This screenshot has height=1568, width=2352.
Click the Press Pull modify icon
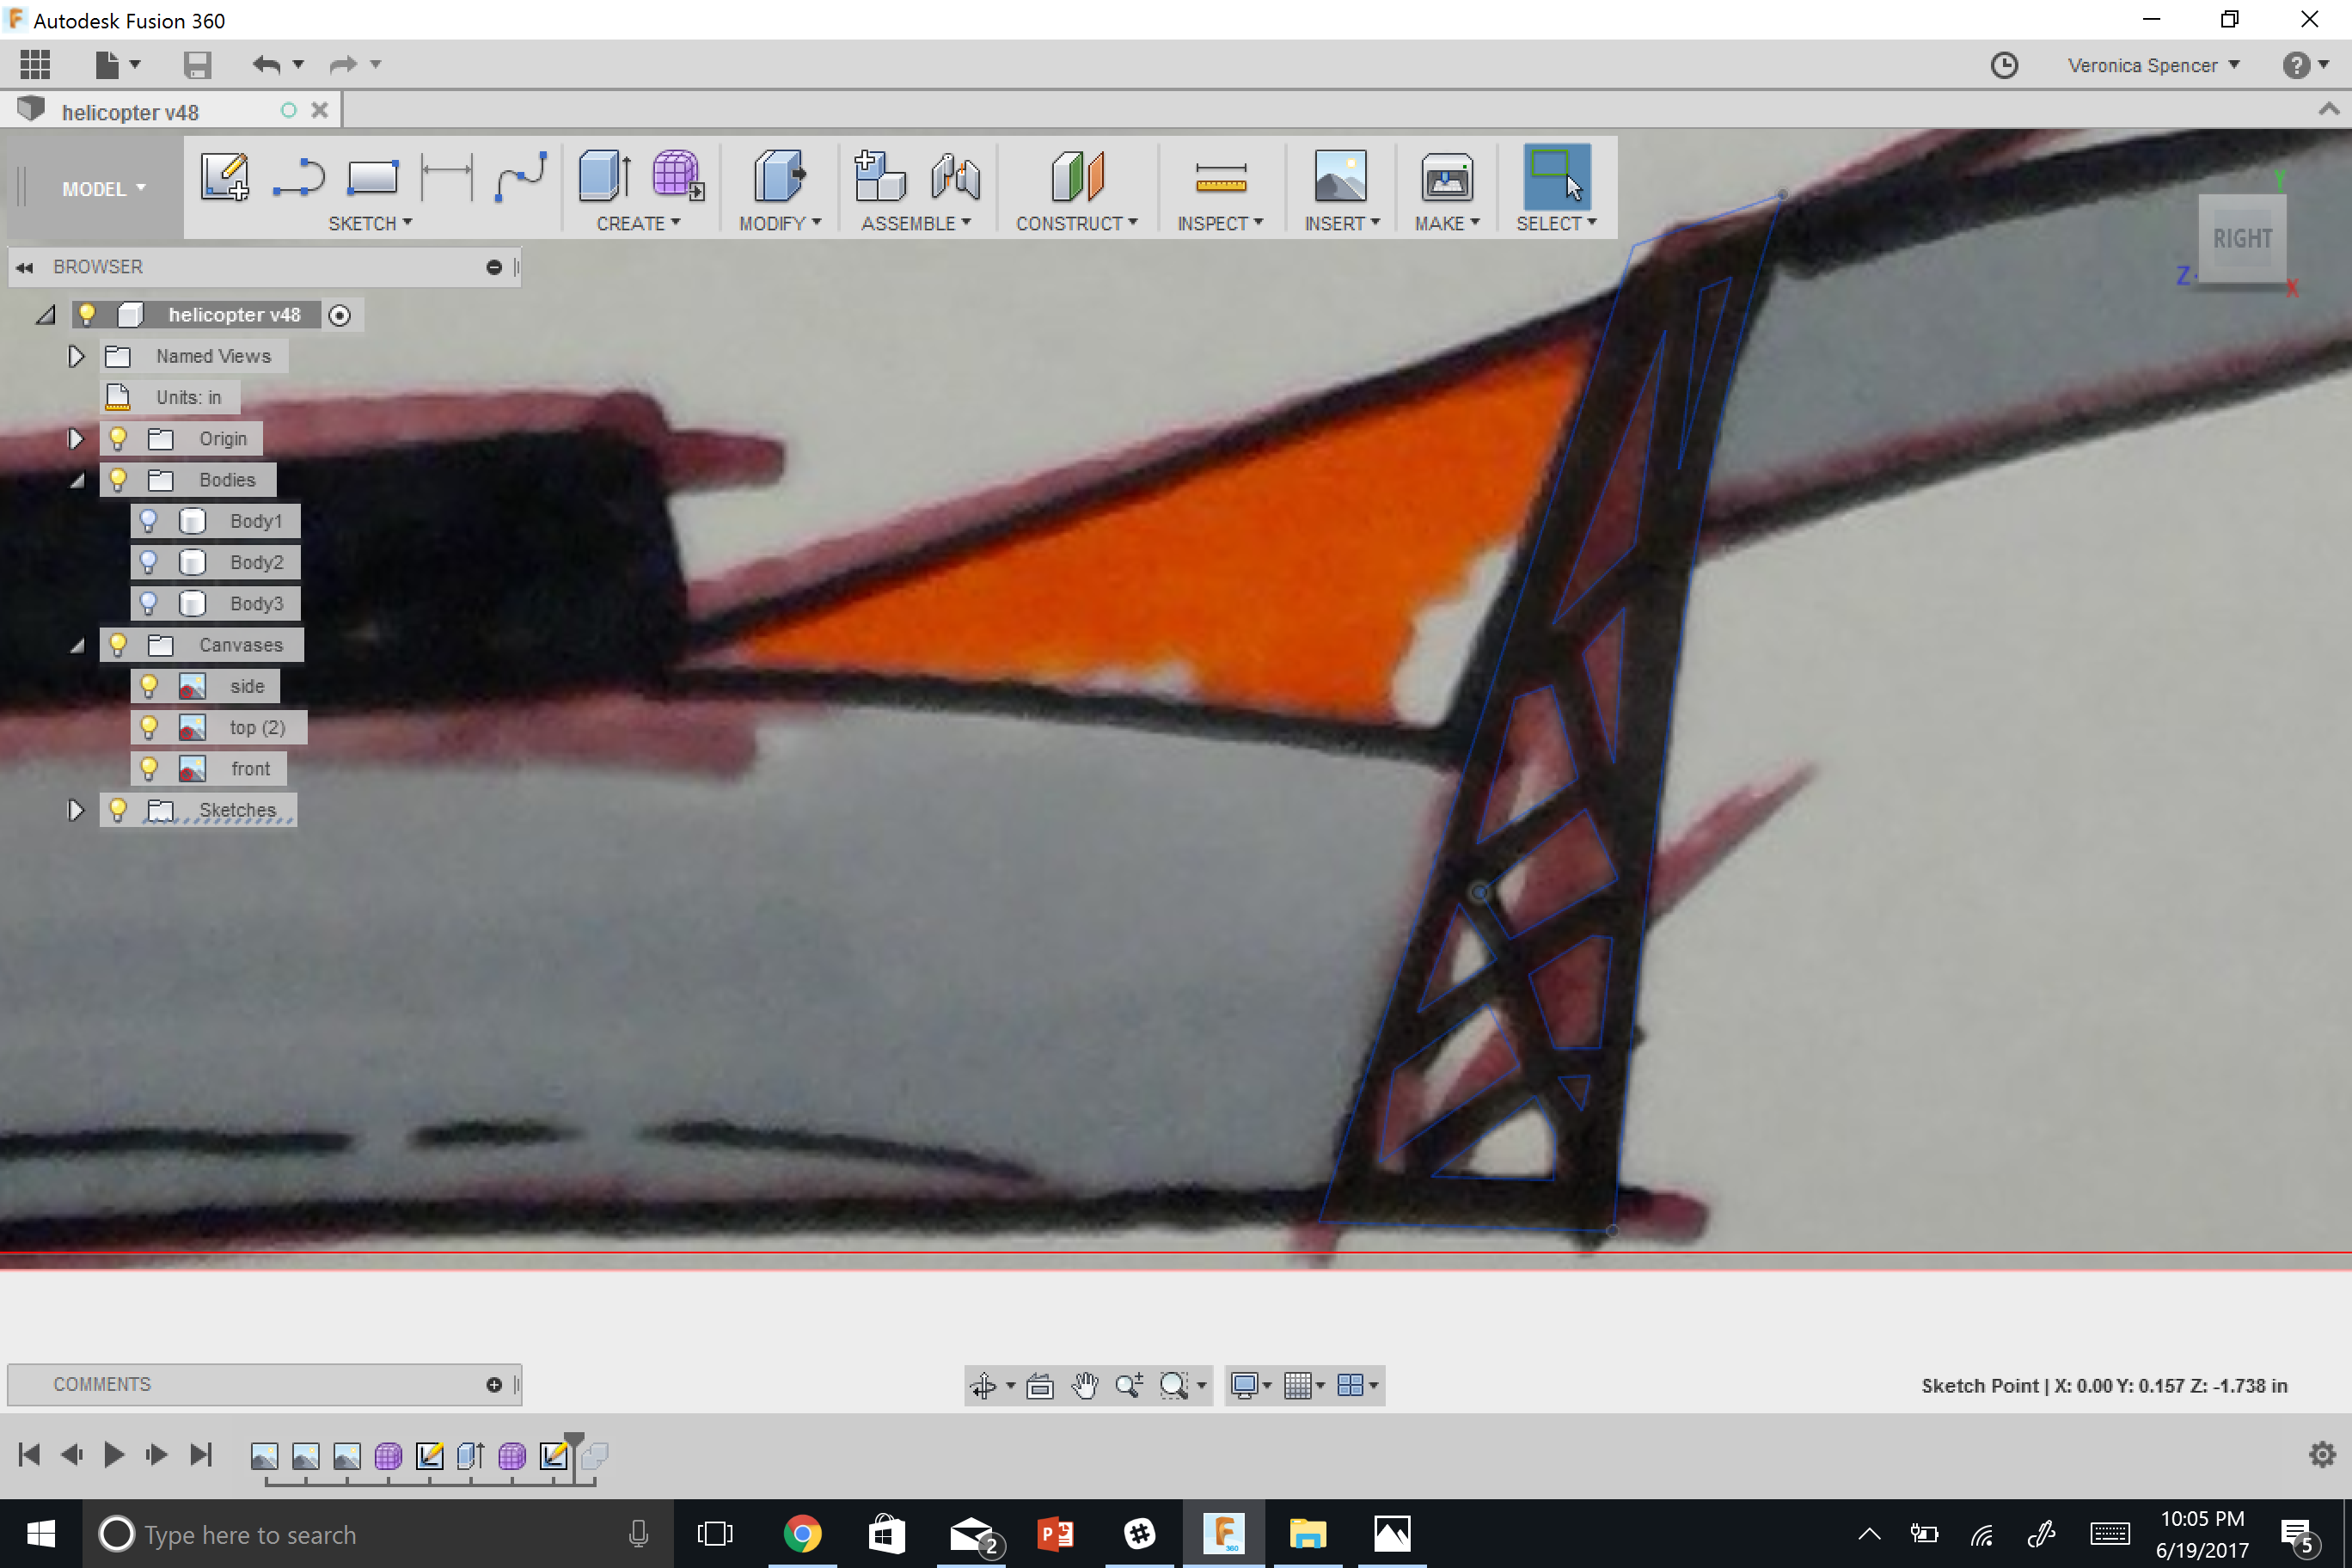(779, 177)
